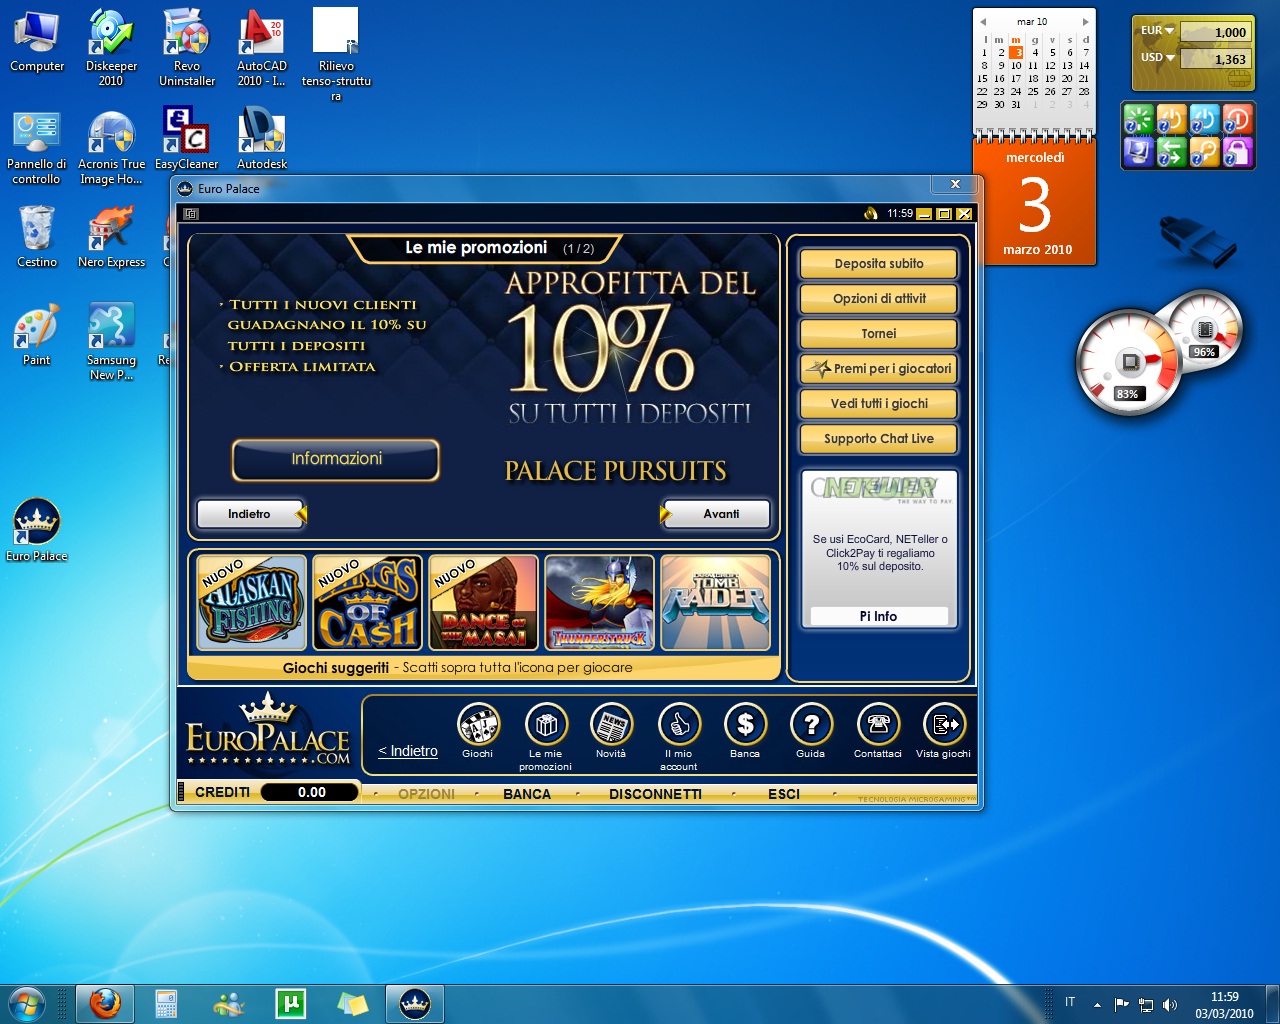Click the Informazioni promotion button
Image resolution: width=1280 pixels, height=1024 pixels.
point(336,460)
